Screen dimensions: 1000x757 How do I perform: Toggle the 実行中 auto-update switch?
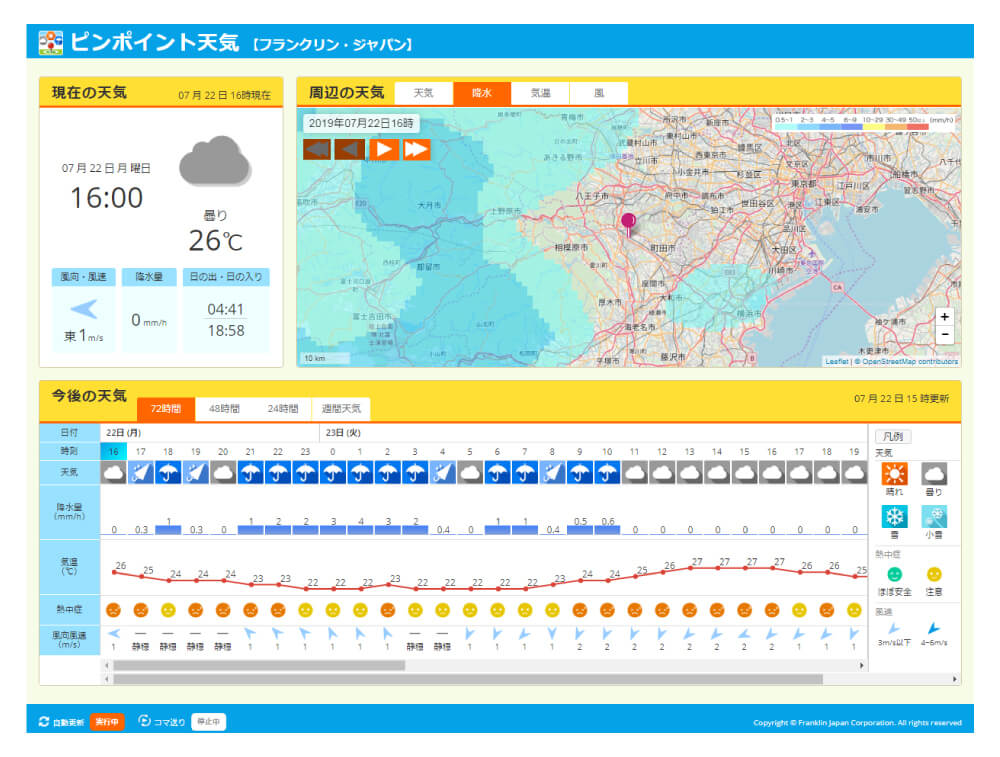107,721
